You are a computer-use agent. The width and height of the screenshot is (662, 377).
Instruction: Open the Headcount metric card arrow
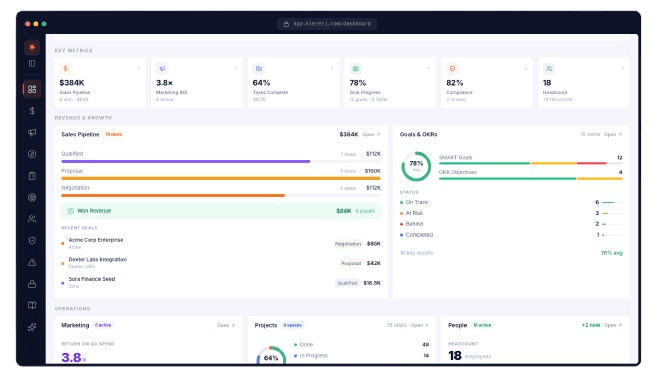tap(622, 68)
